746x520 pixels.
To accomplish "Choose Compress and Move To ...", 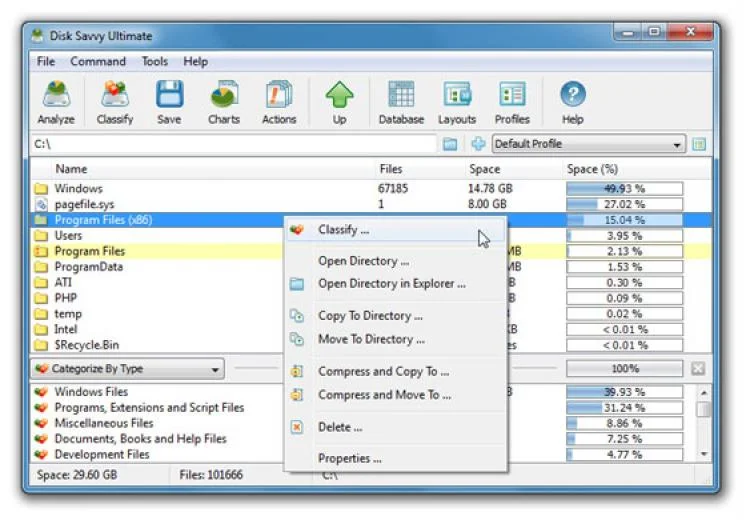I will (396, 395).
